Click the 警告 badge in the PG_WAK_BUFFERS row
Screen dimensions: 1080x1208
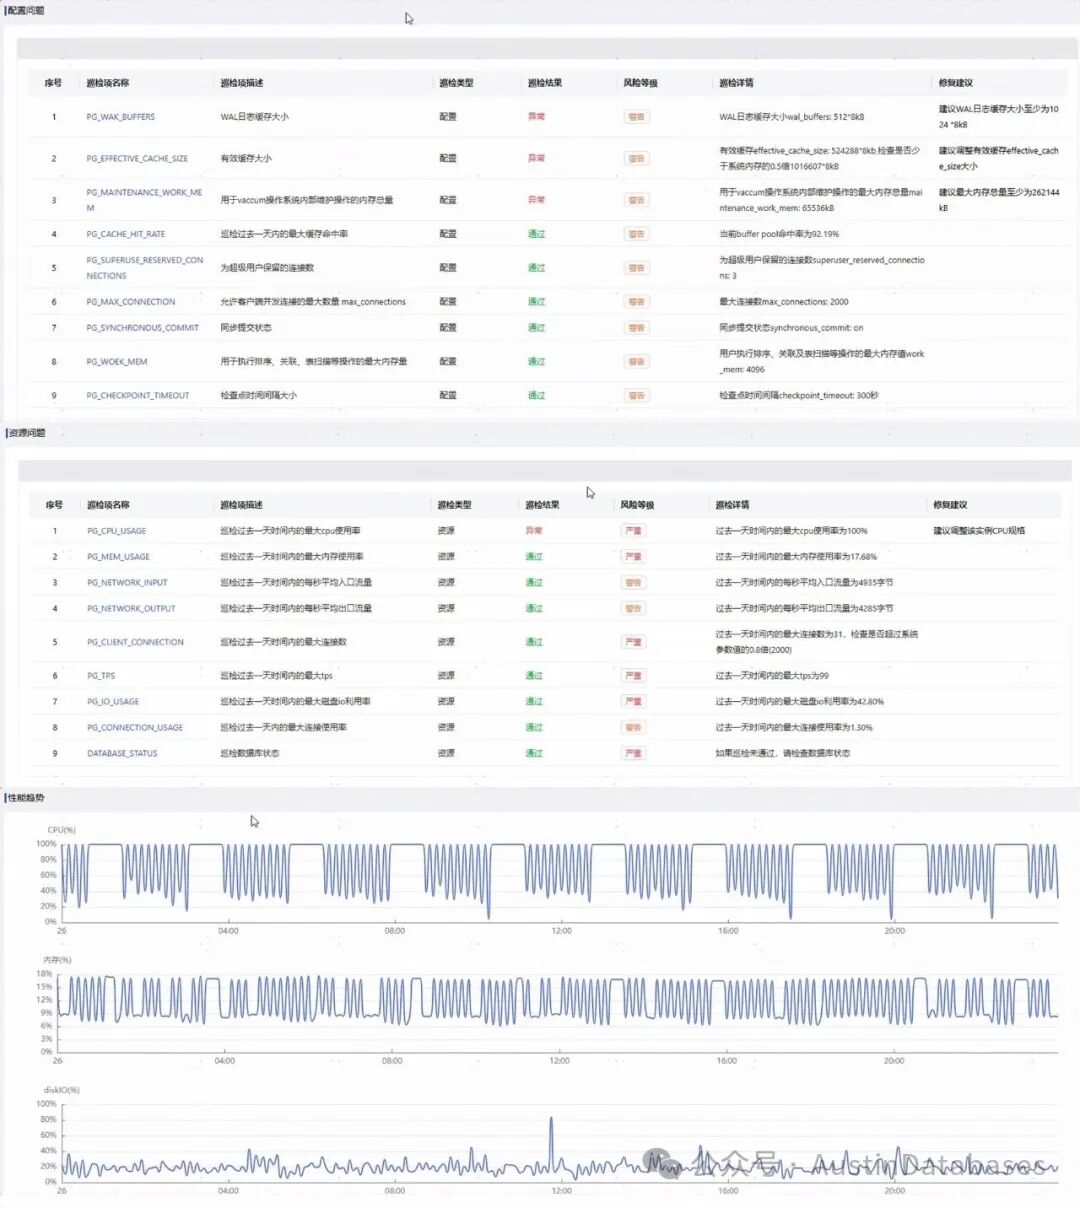[636, 117]
